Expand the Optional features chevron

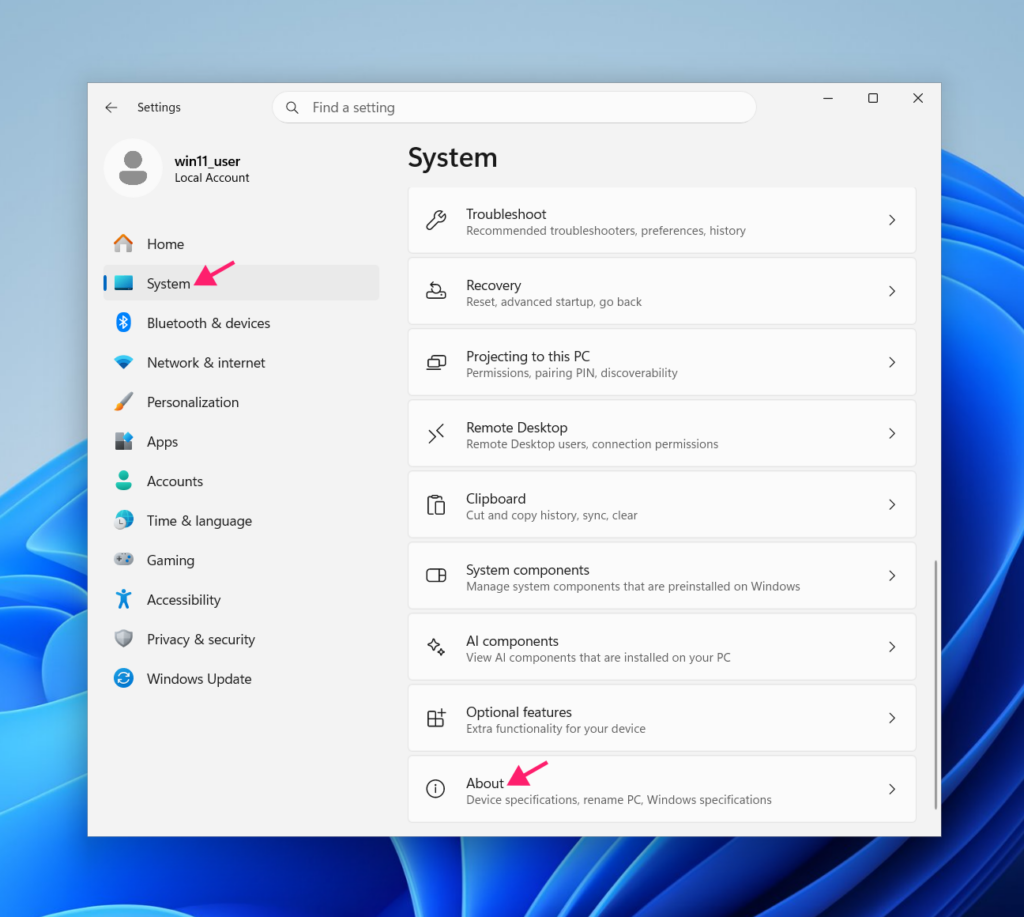click(x=891, y=718)
